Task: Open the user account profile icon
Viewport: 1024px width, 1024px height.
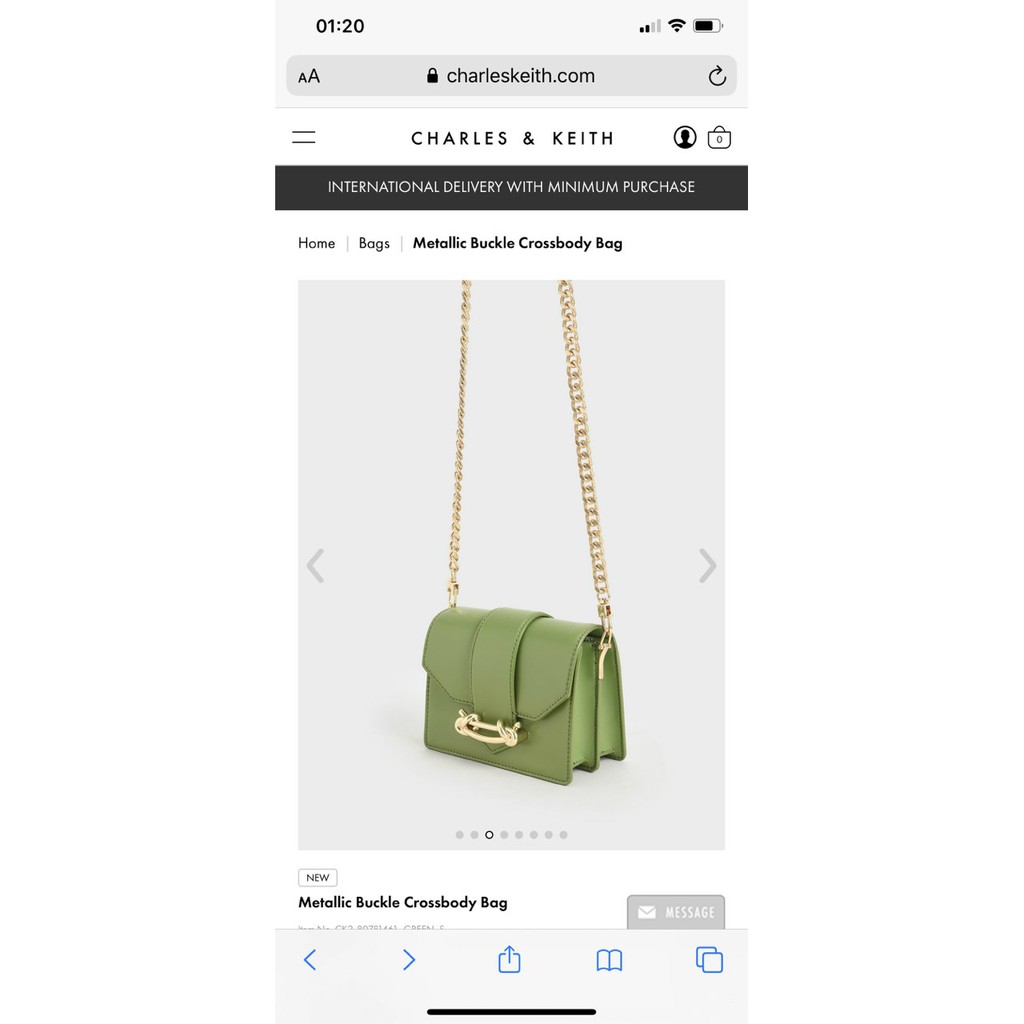Action: [684, 137]
